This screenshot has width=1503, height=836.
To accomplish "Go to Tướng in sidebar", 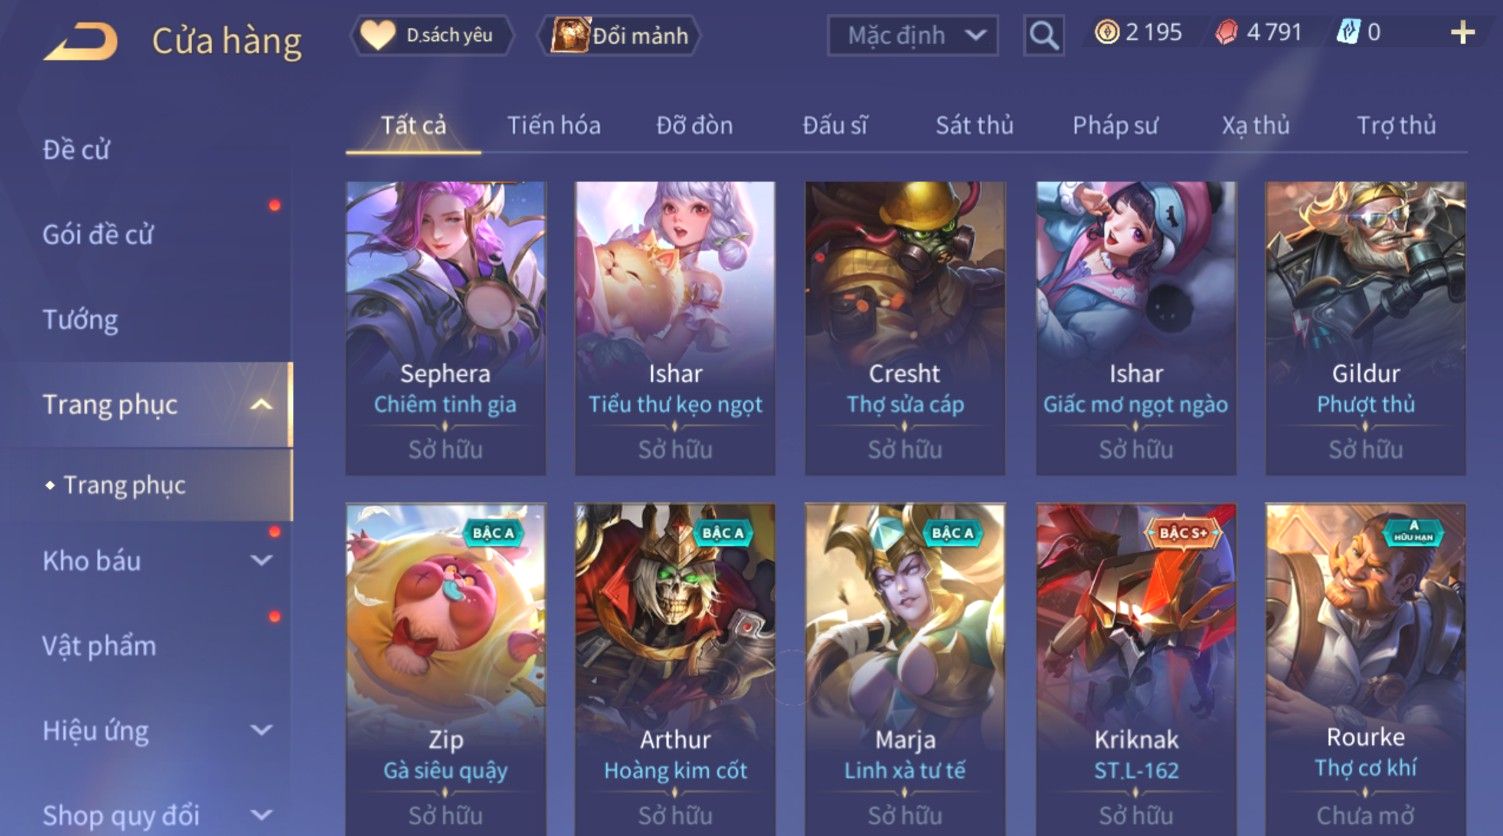I will (x=80, y=319).
